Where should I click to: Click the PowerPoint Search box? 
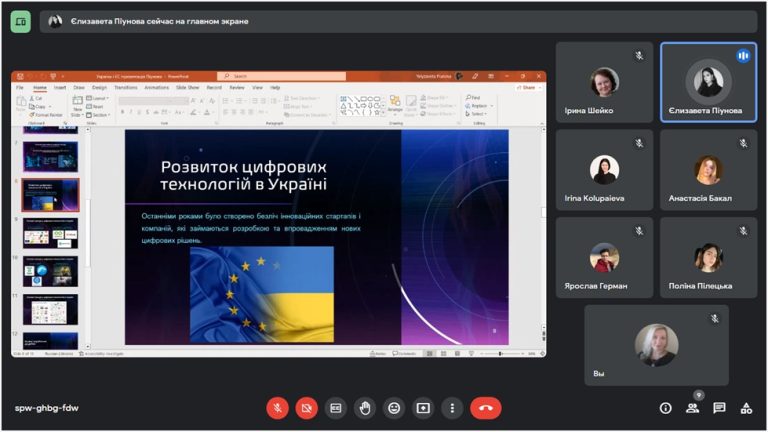point(282,76)
